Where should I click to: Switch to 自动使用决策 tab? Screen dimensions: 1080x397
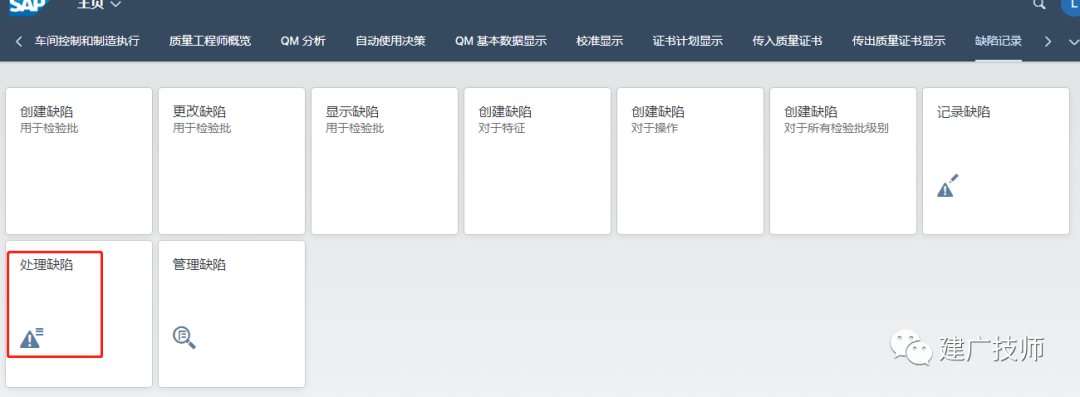click(391, 41)
